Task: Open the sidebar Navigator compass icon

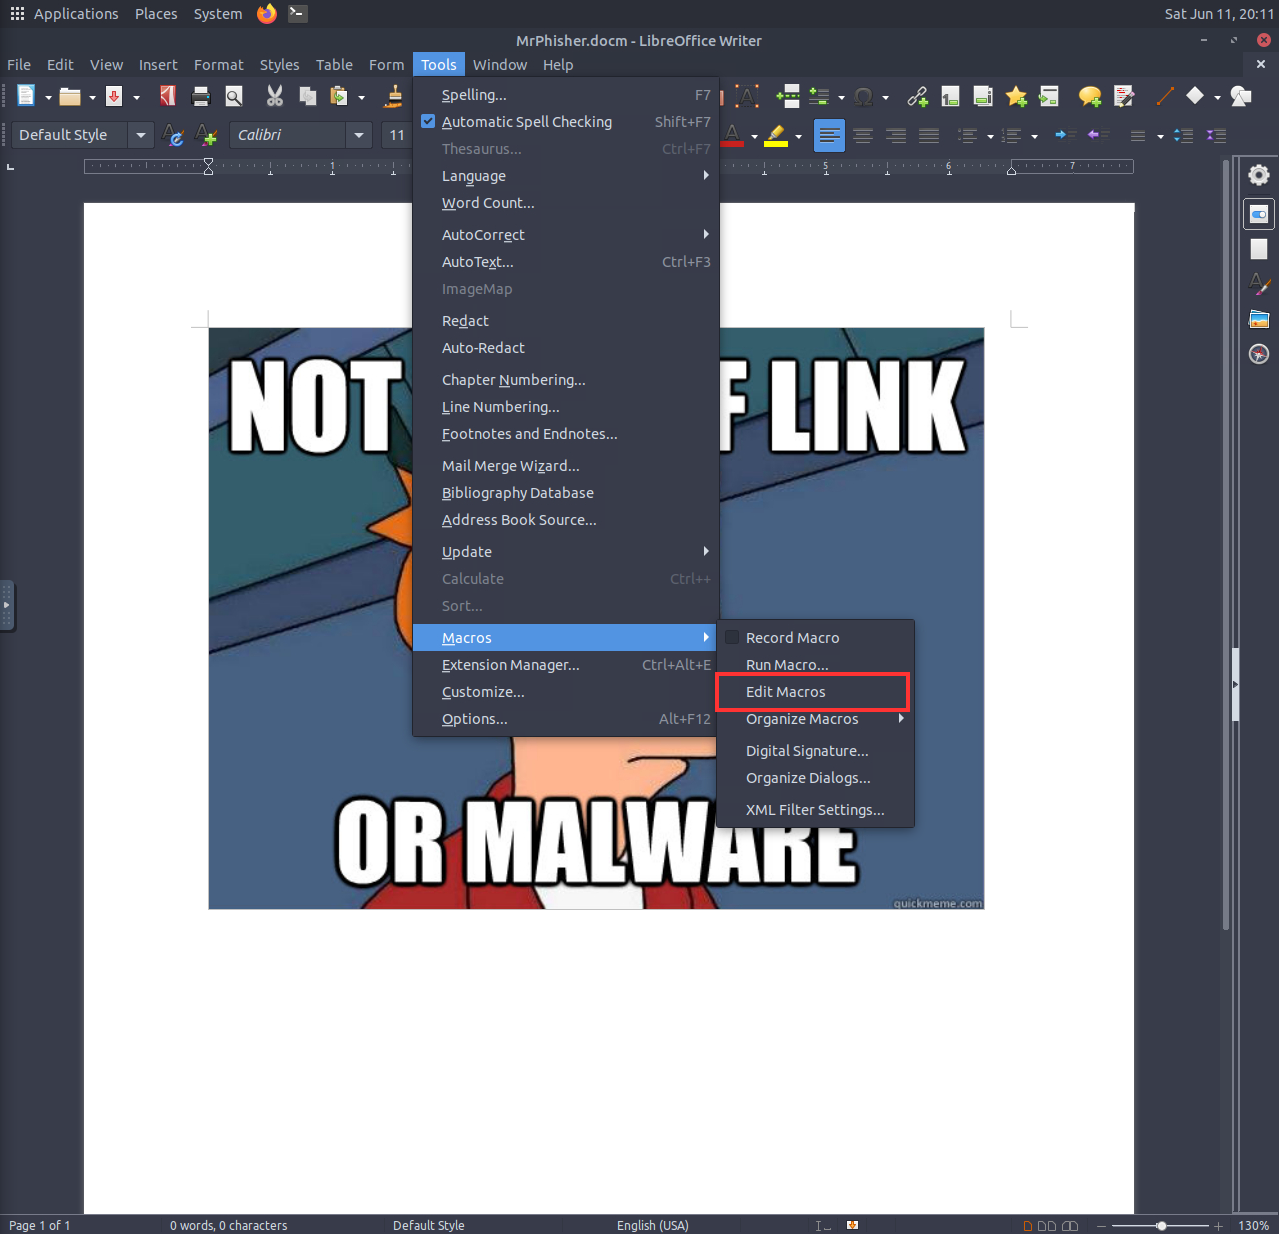Action: coord(1259,354)
